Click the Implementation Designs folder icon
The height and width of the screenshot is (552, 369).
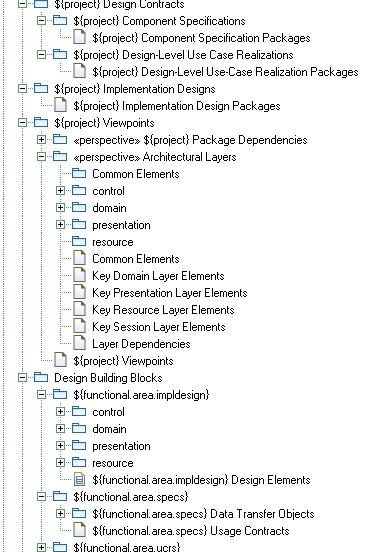(41, 88)
